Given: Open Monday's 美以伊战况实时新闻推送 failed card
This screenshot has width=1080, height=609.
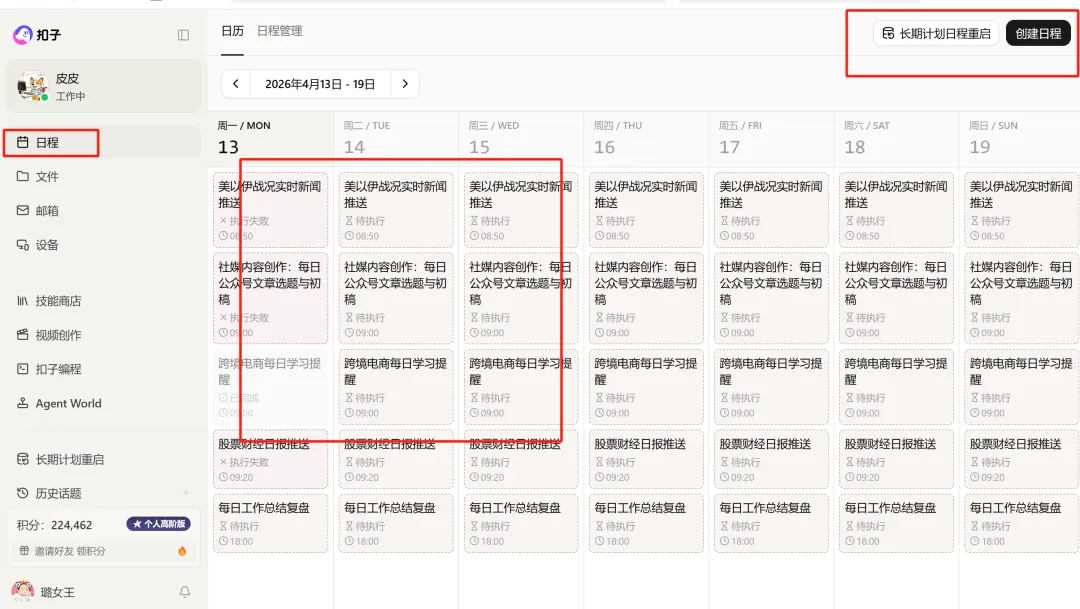Looking at the screenshot, I should 271,210.
